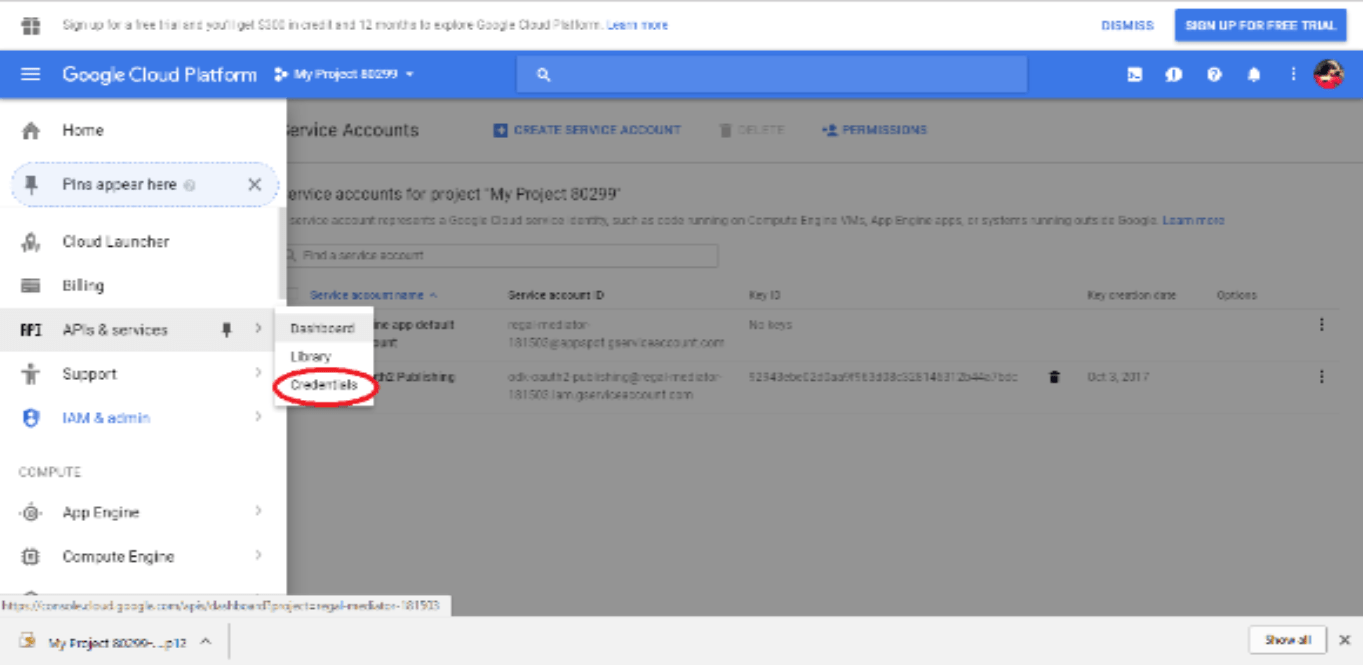Click the Google Cloud Platform logo text
The height and width of the screenshot is (665, 1363).
coord(159,75)
